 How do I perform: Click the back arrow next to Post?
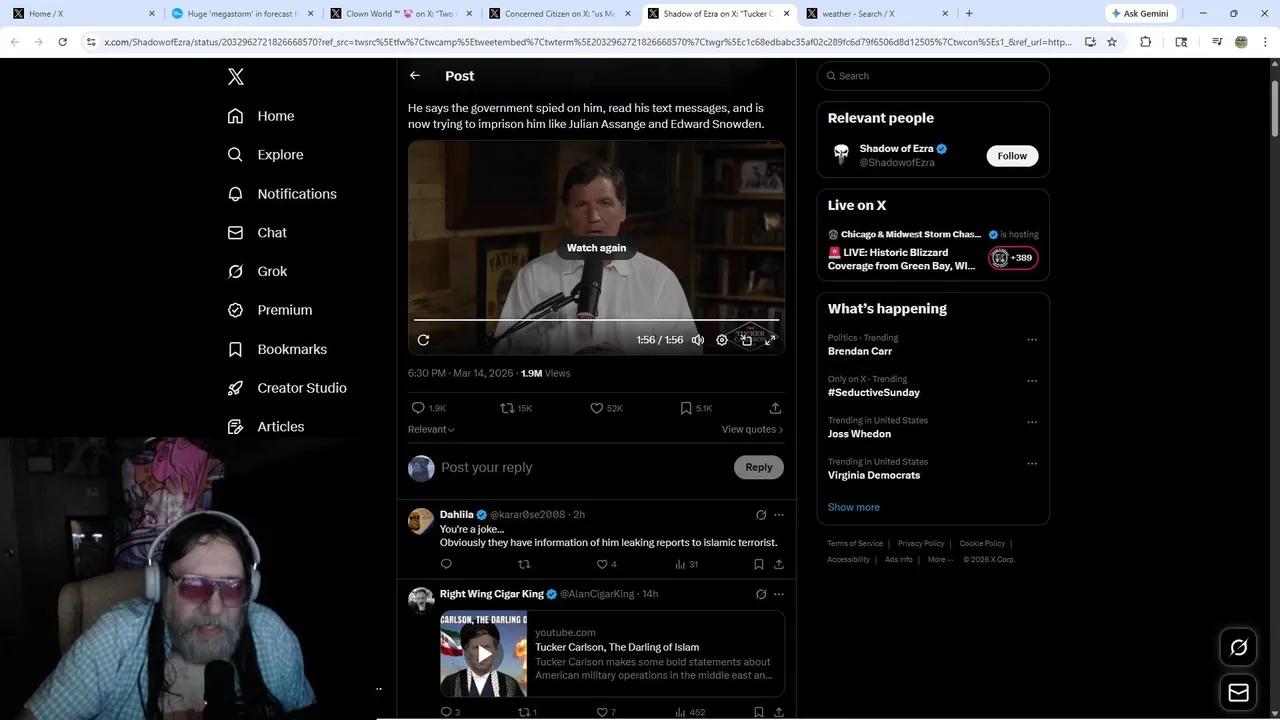click(415, 76)
